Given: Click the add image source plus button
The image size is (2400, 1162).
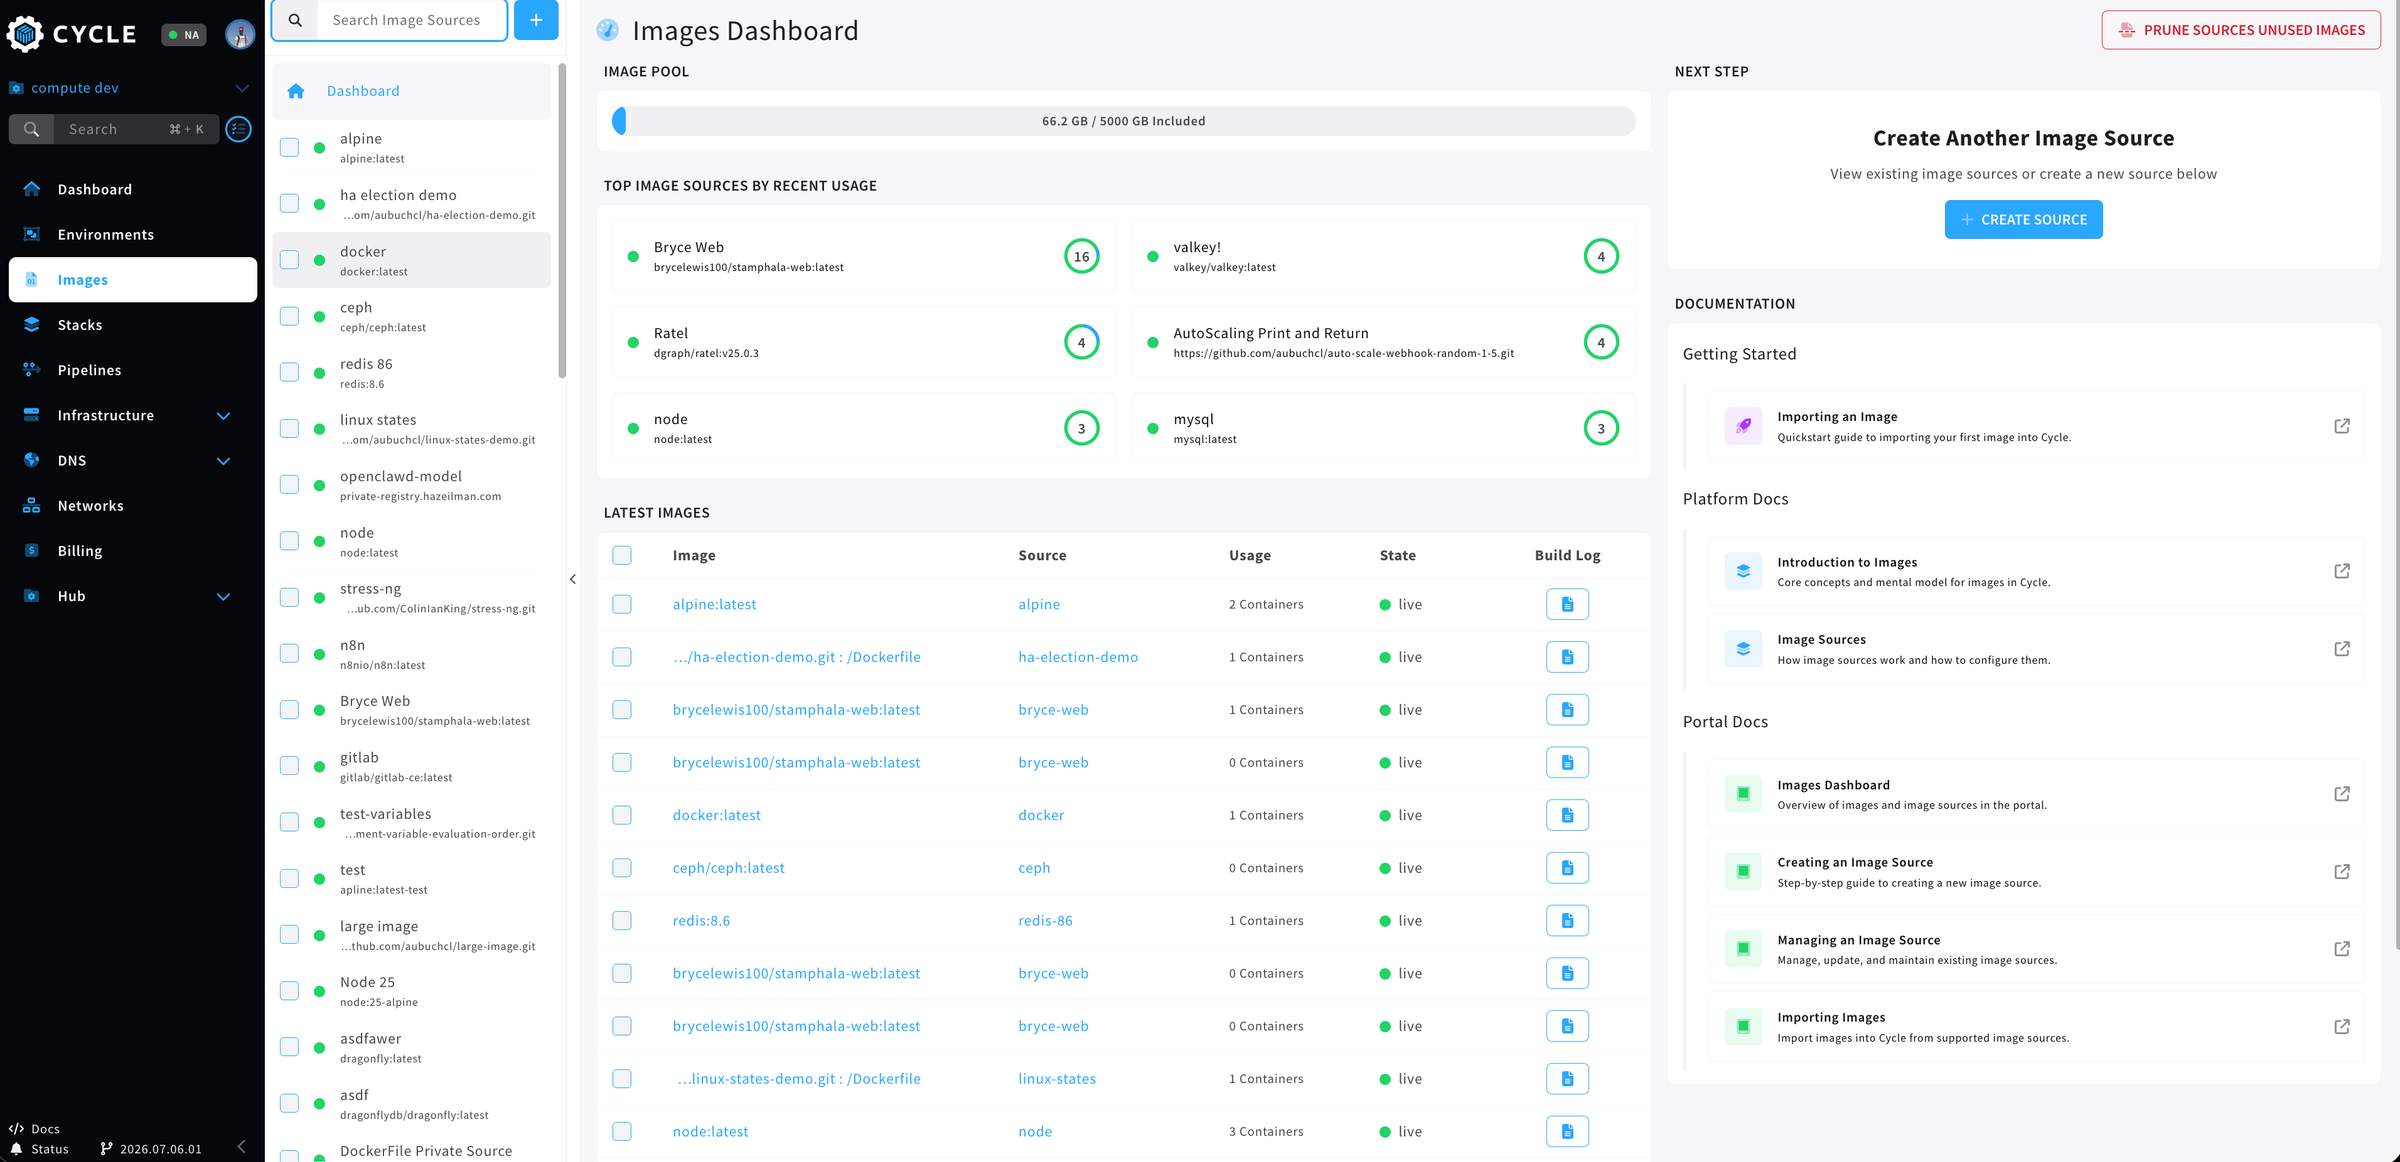Looking at the screenshot, I should (536, 20).
